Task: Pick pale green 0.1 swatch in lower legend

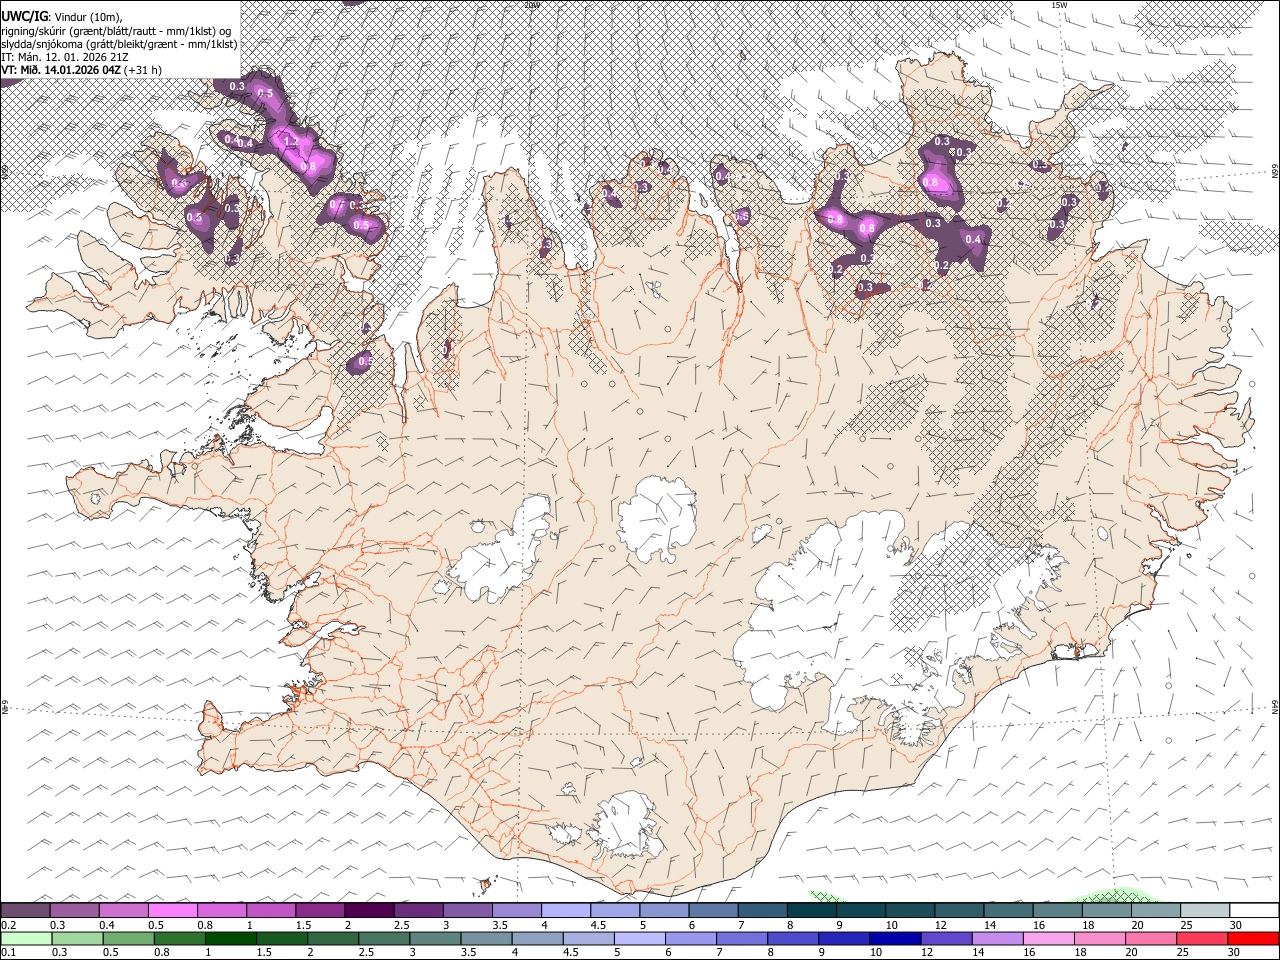Action: (26, 938)
